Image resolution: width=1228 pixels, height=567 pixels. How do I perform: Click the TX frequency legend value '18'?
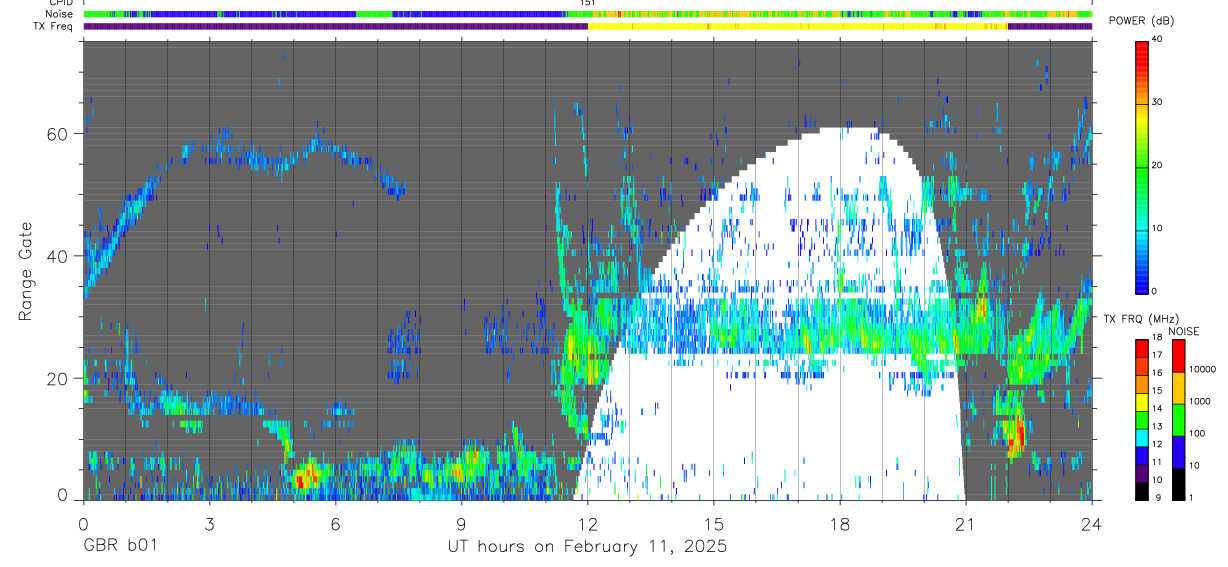click(1157, 337)
